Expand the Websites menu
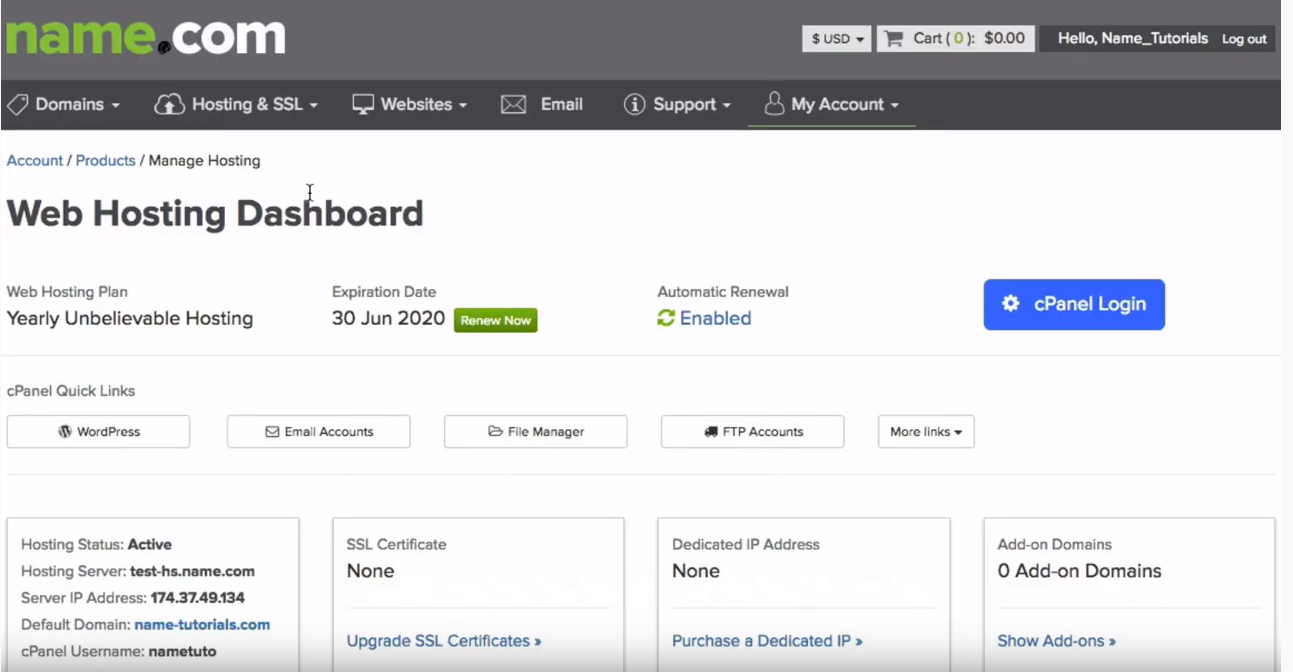The image size is (1293, 672). tap(410, 104)
